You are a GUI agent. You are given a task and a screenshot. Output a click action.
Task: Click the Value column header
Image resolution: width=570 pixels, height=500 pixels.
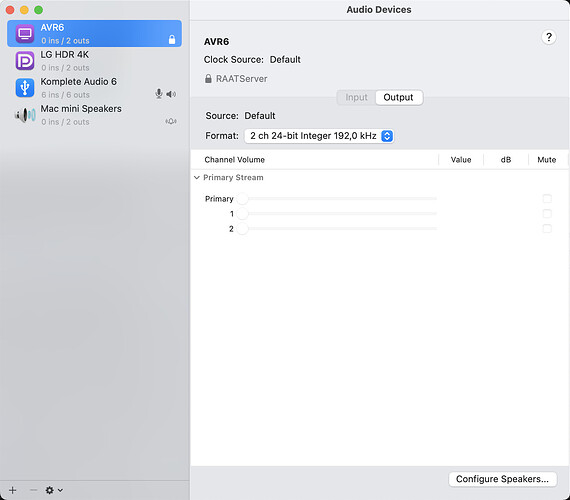click(x=461, y=160)
